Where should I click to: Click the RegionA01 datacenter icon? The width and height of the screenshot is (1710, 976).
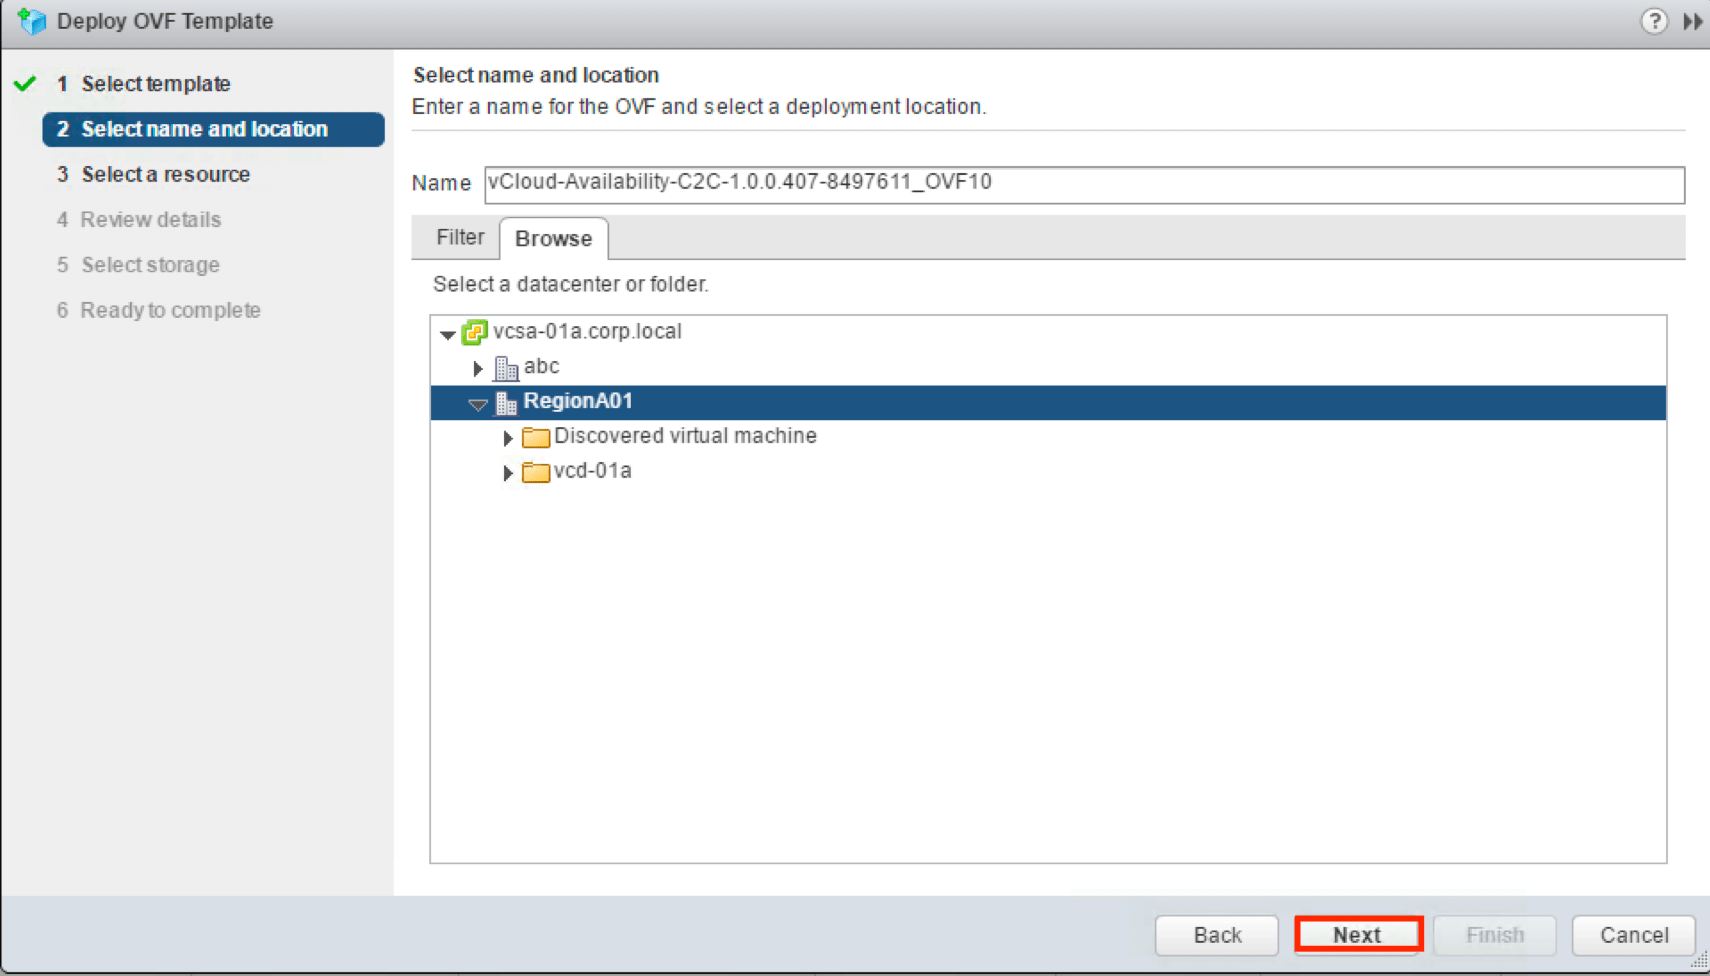506,403
